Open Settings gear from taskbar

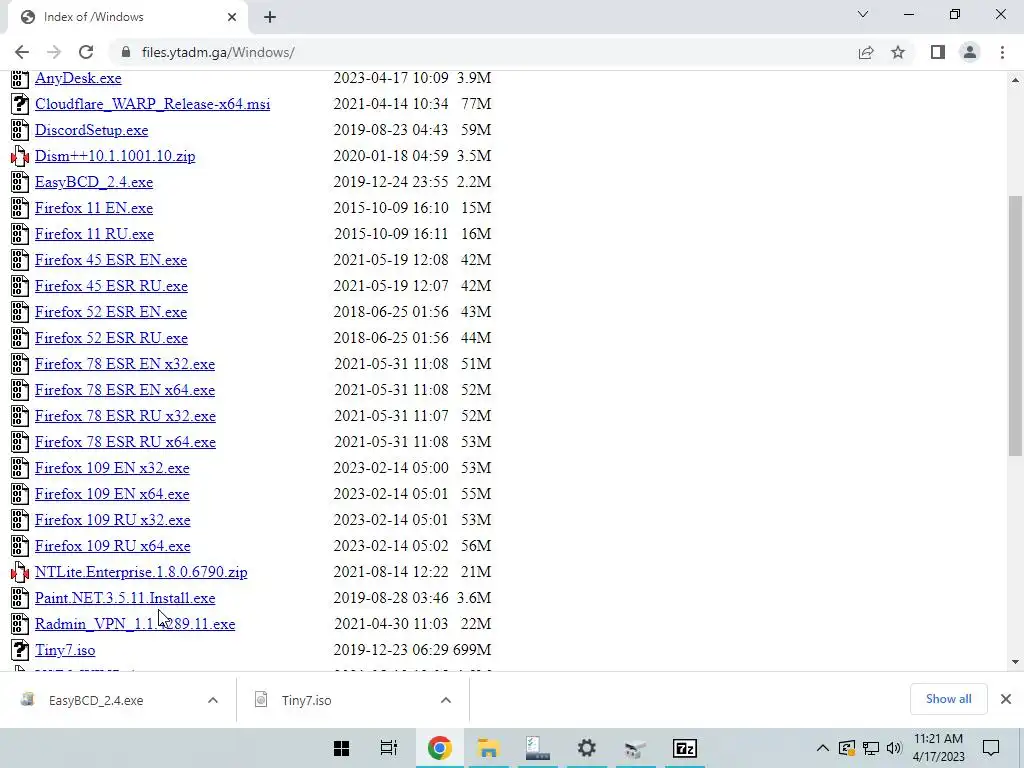pos(586,748)
